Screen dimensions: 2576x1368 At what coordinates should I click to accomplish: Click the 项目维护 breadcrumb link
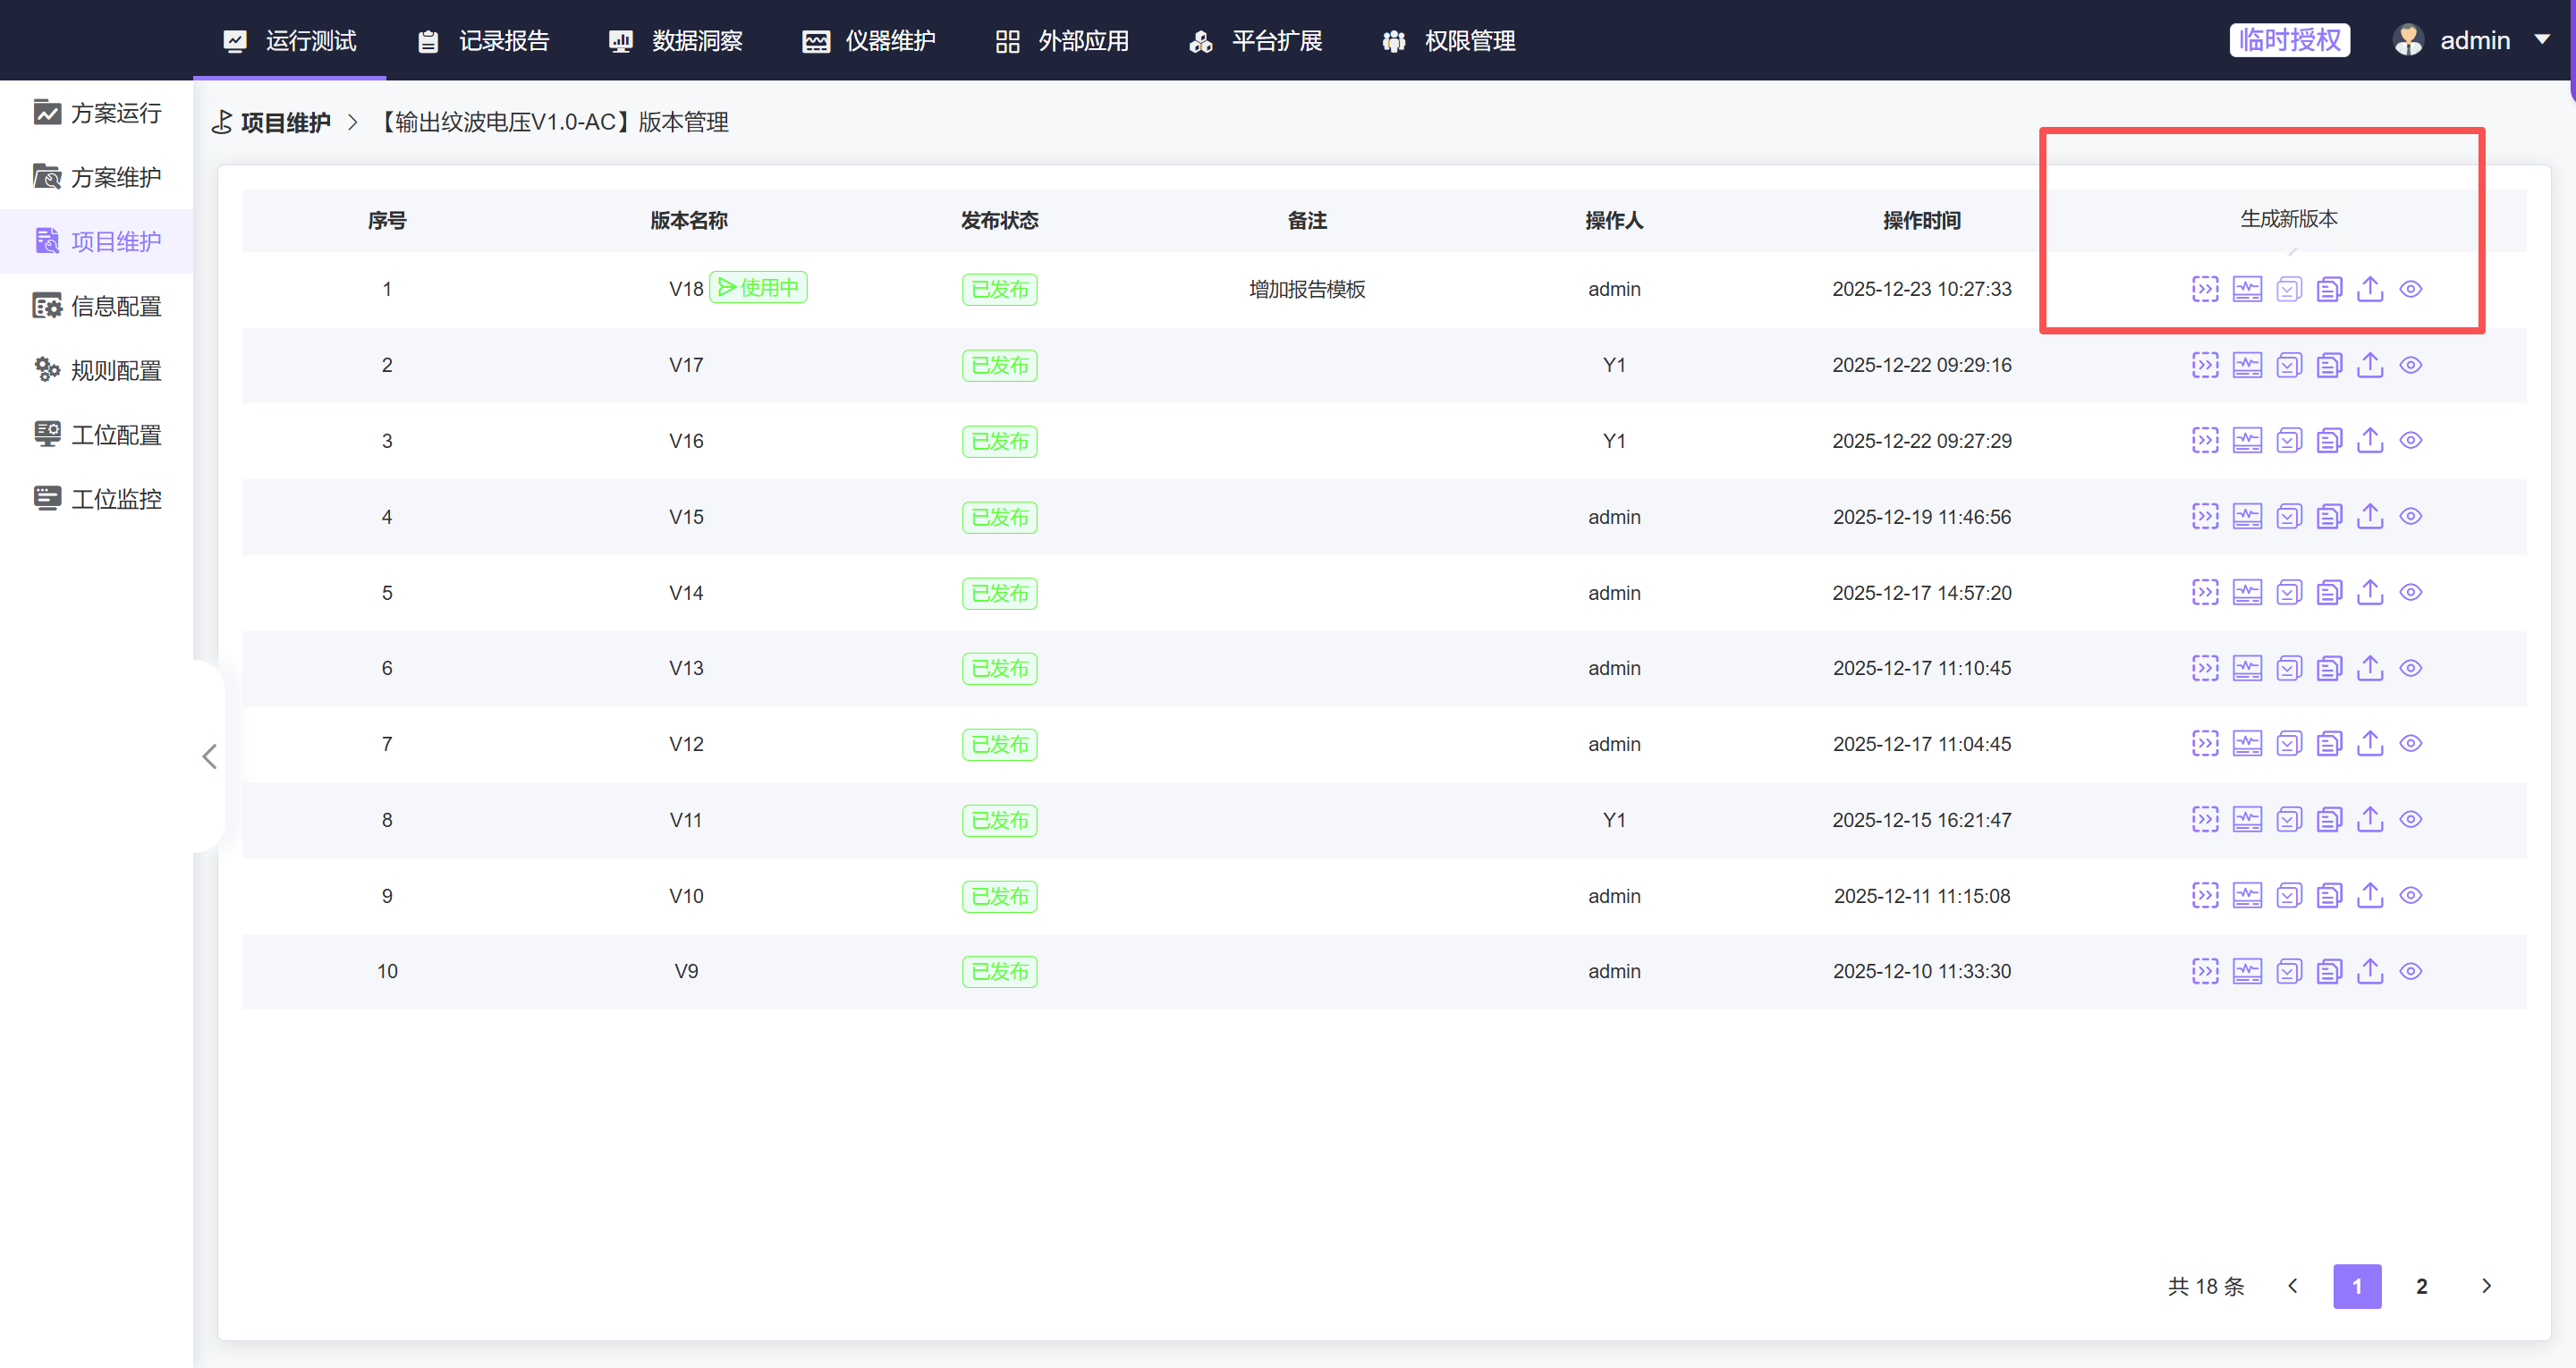click(285, 122)
